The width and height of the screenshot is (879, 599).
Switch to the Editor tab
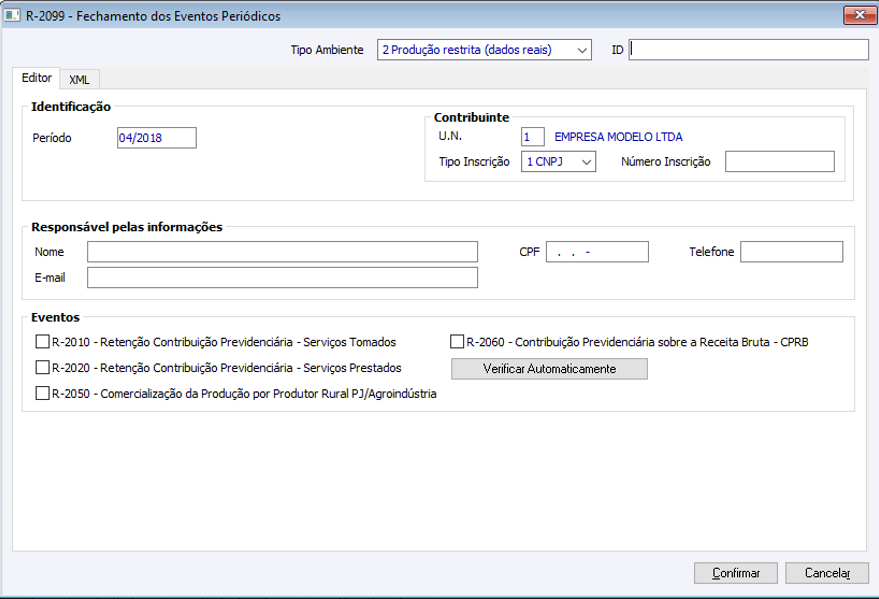point(36,78)
